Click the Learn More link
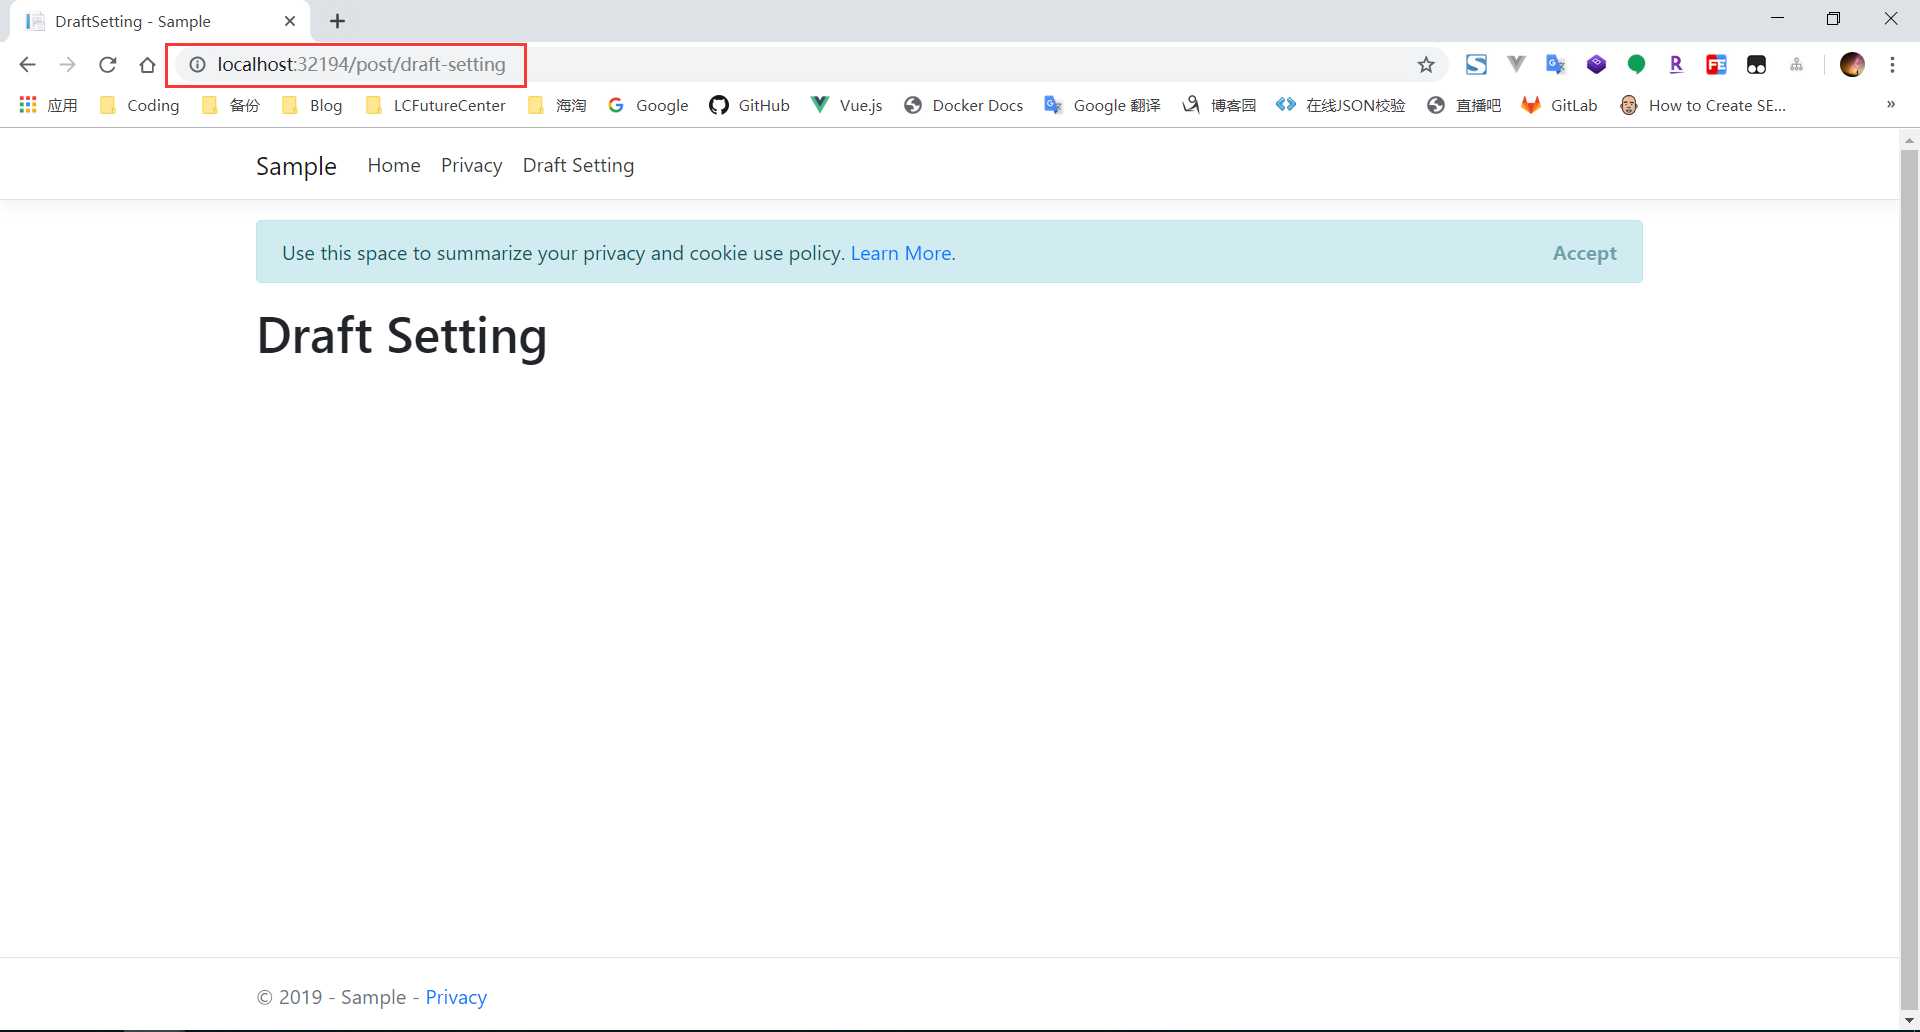Viewport: 1920px width, 1032px height. [901, 253]
